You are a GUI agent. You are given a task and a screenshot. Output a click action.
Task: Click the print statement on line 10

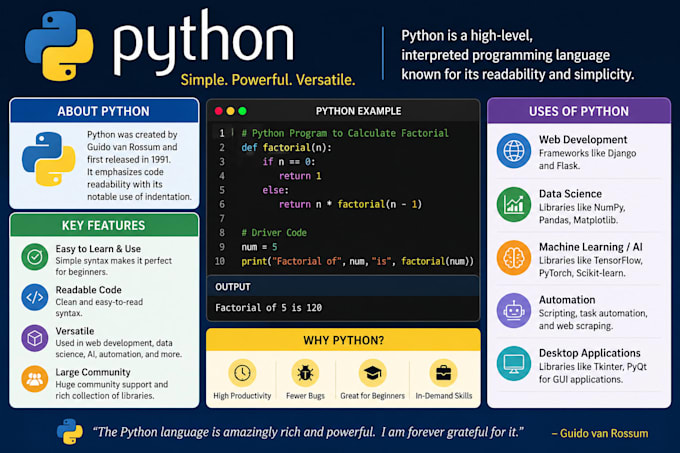[357, 261]
